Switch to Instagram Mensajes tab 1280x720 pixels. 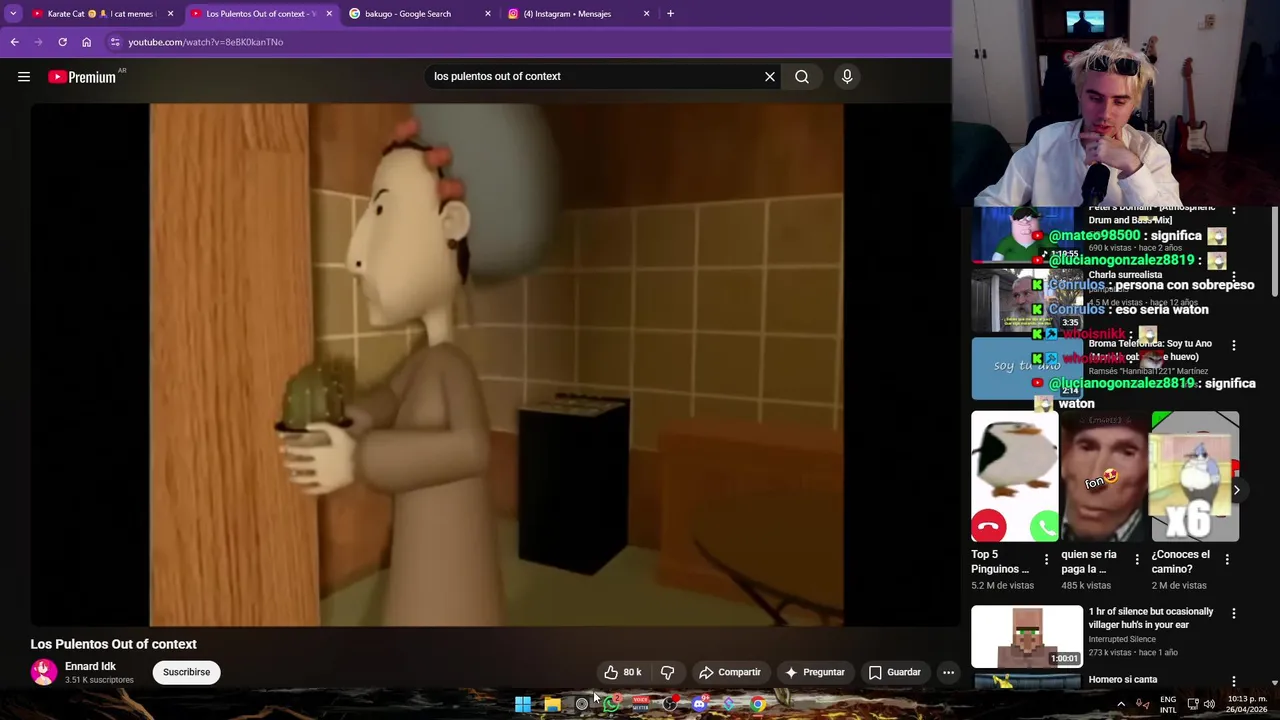coord(578,14)
